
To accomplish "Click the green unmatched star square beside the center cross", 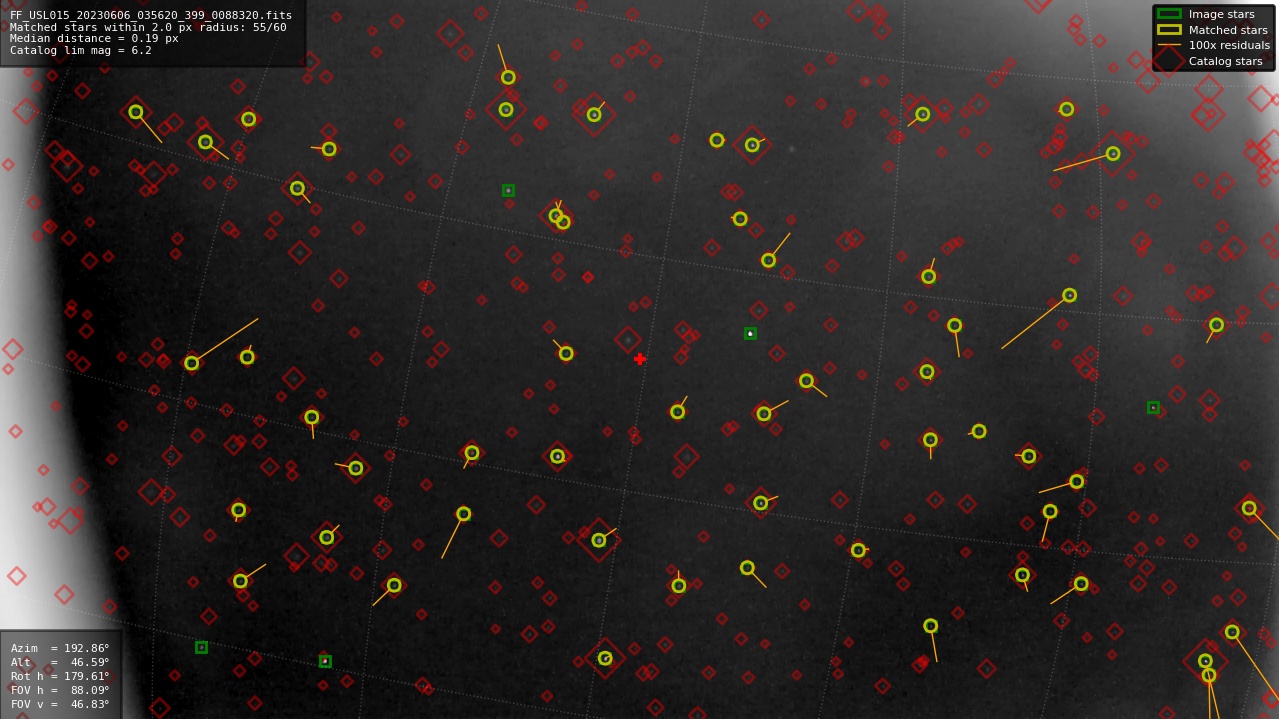I will pos(750,333).
